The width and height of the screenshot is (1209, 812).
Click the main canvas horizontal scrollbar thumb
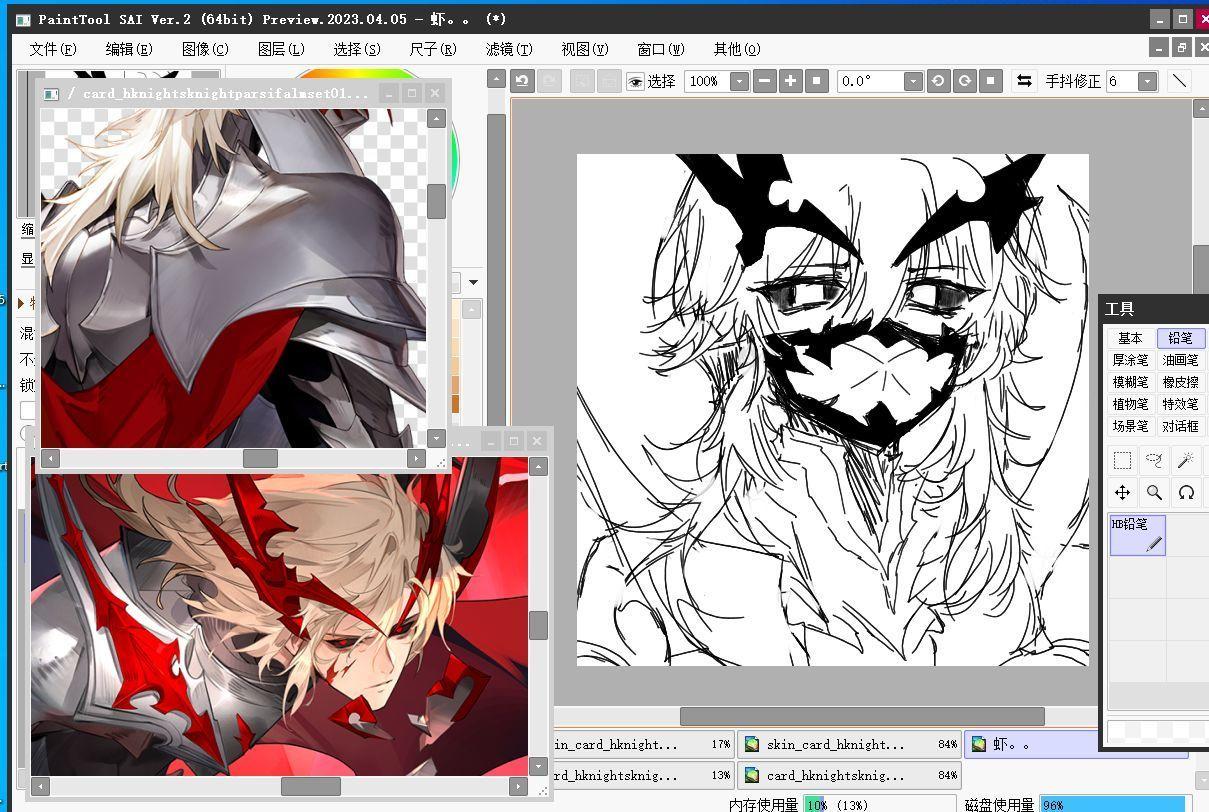coord(862,716)
